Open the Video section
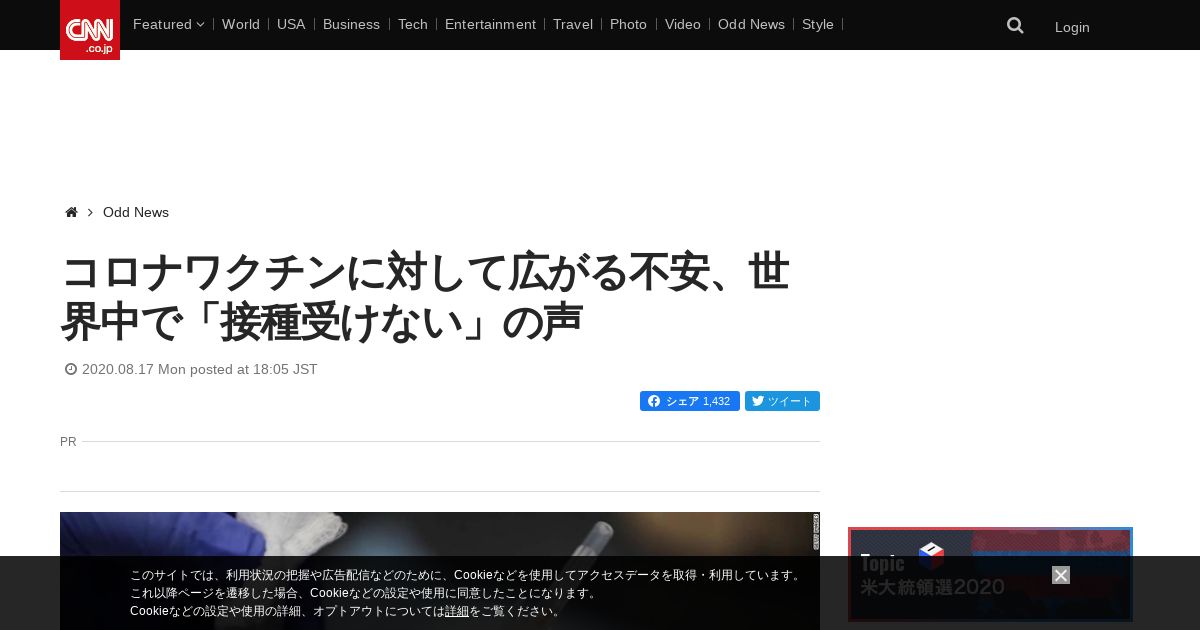 (683, 24)
